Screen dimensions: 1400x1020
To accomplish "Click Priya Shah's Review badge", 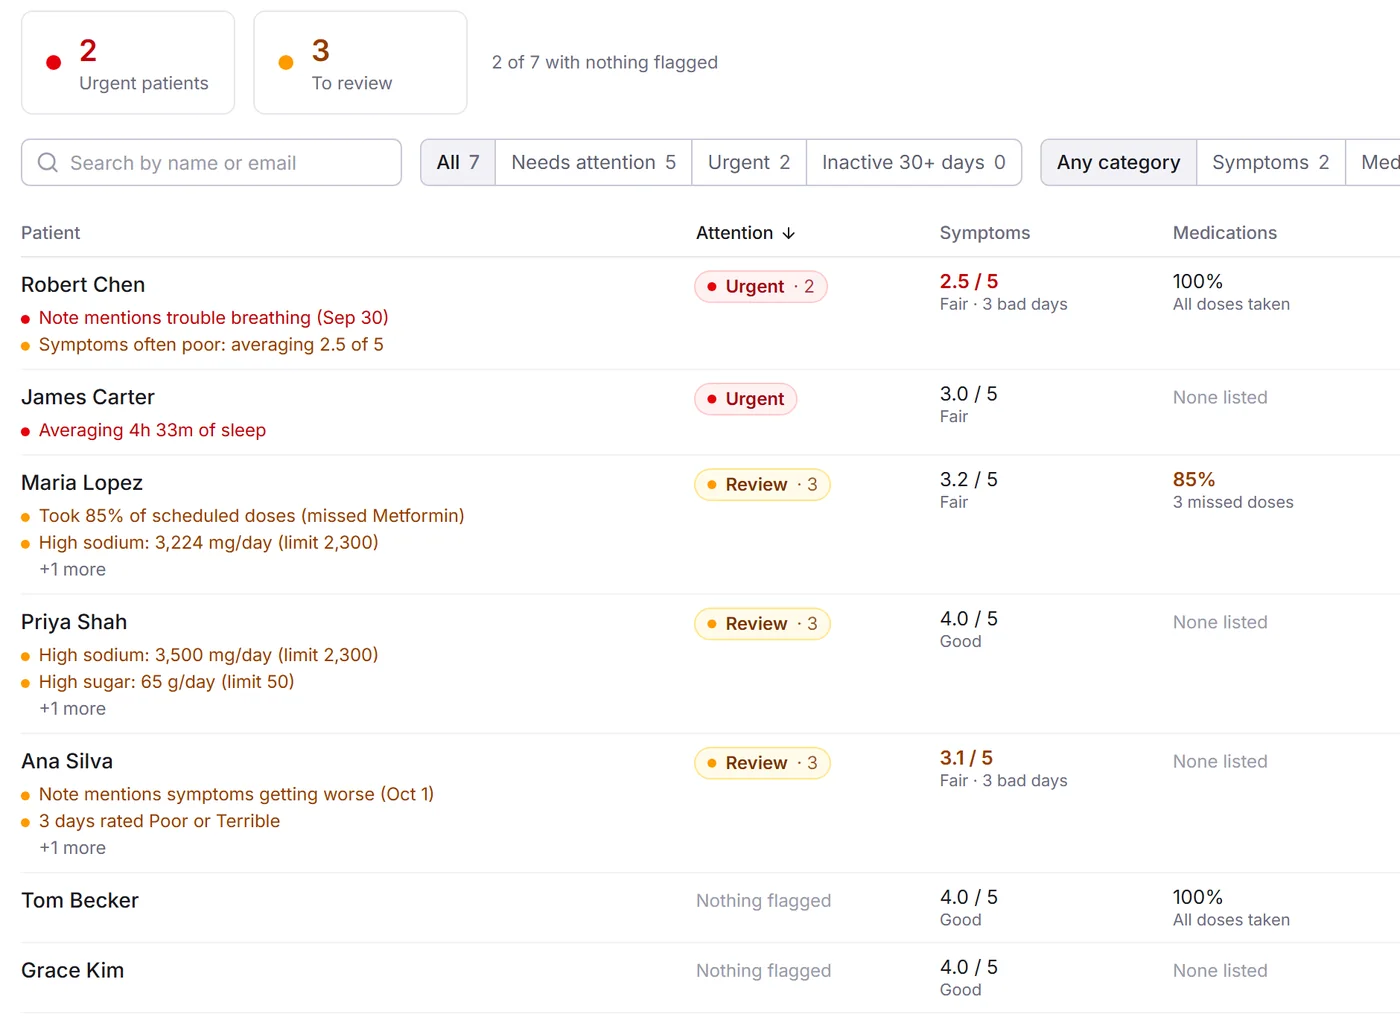I will pyautogui.click(x=762, y=624).
